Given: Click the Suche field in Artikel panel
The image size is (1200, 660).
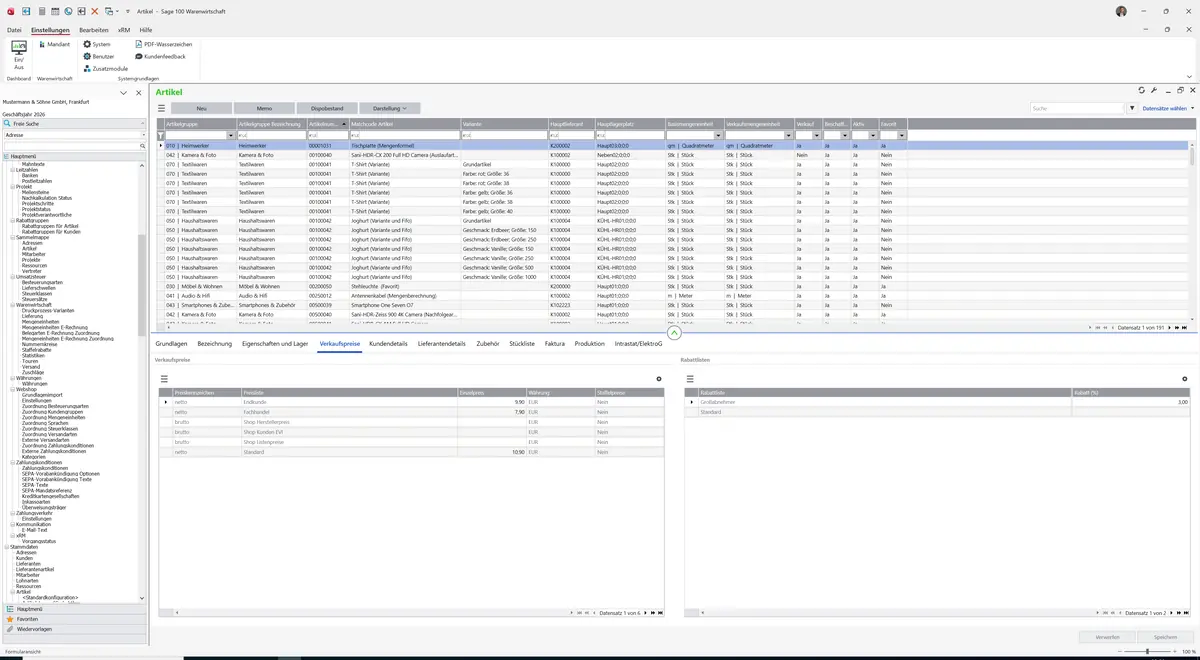Looking at the screenshot, I should coord(1077,108).
